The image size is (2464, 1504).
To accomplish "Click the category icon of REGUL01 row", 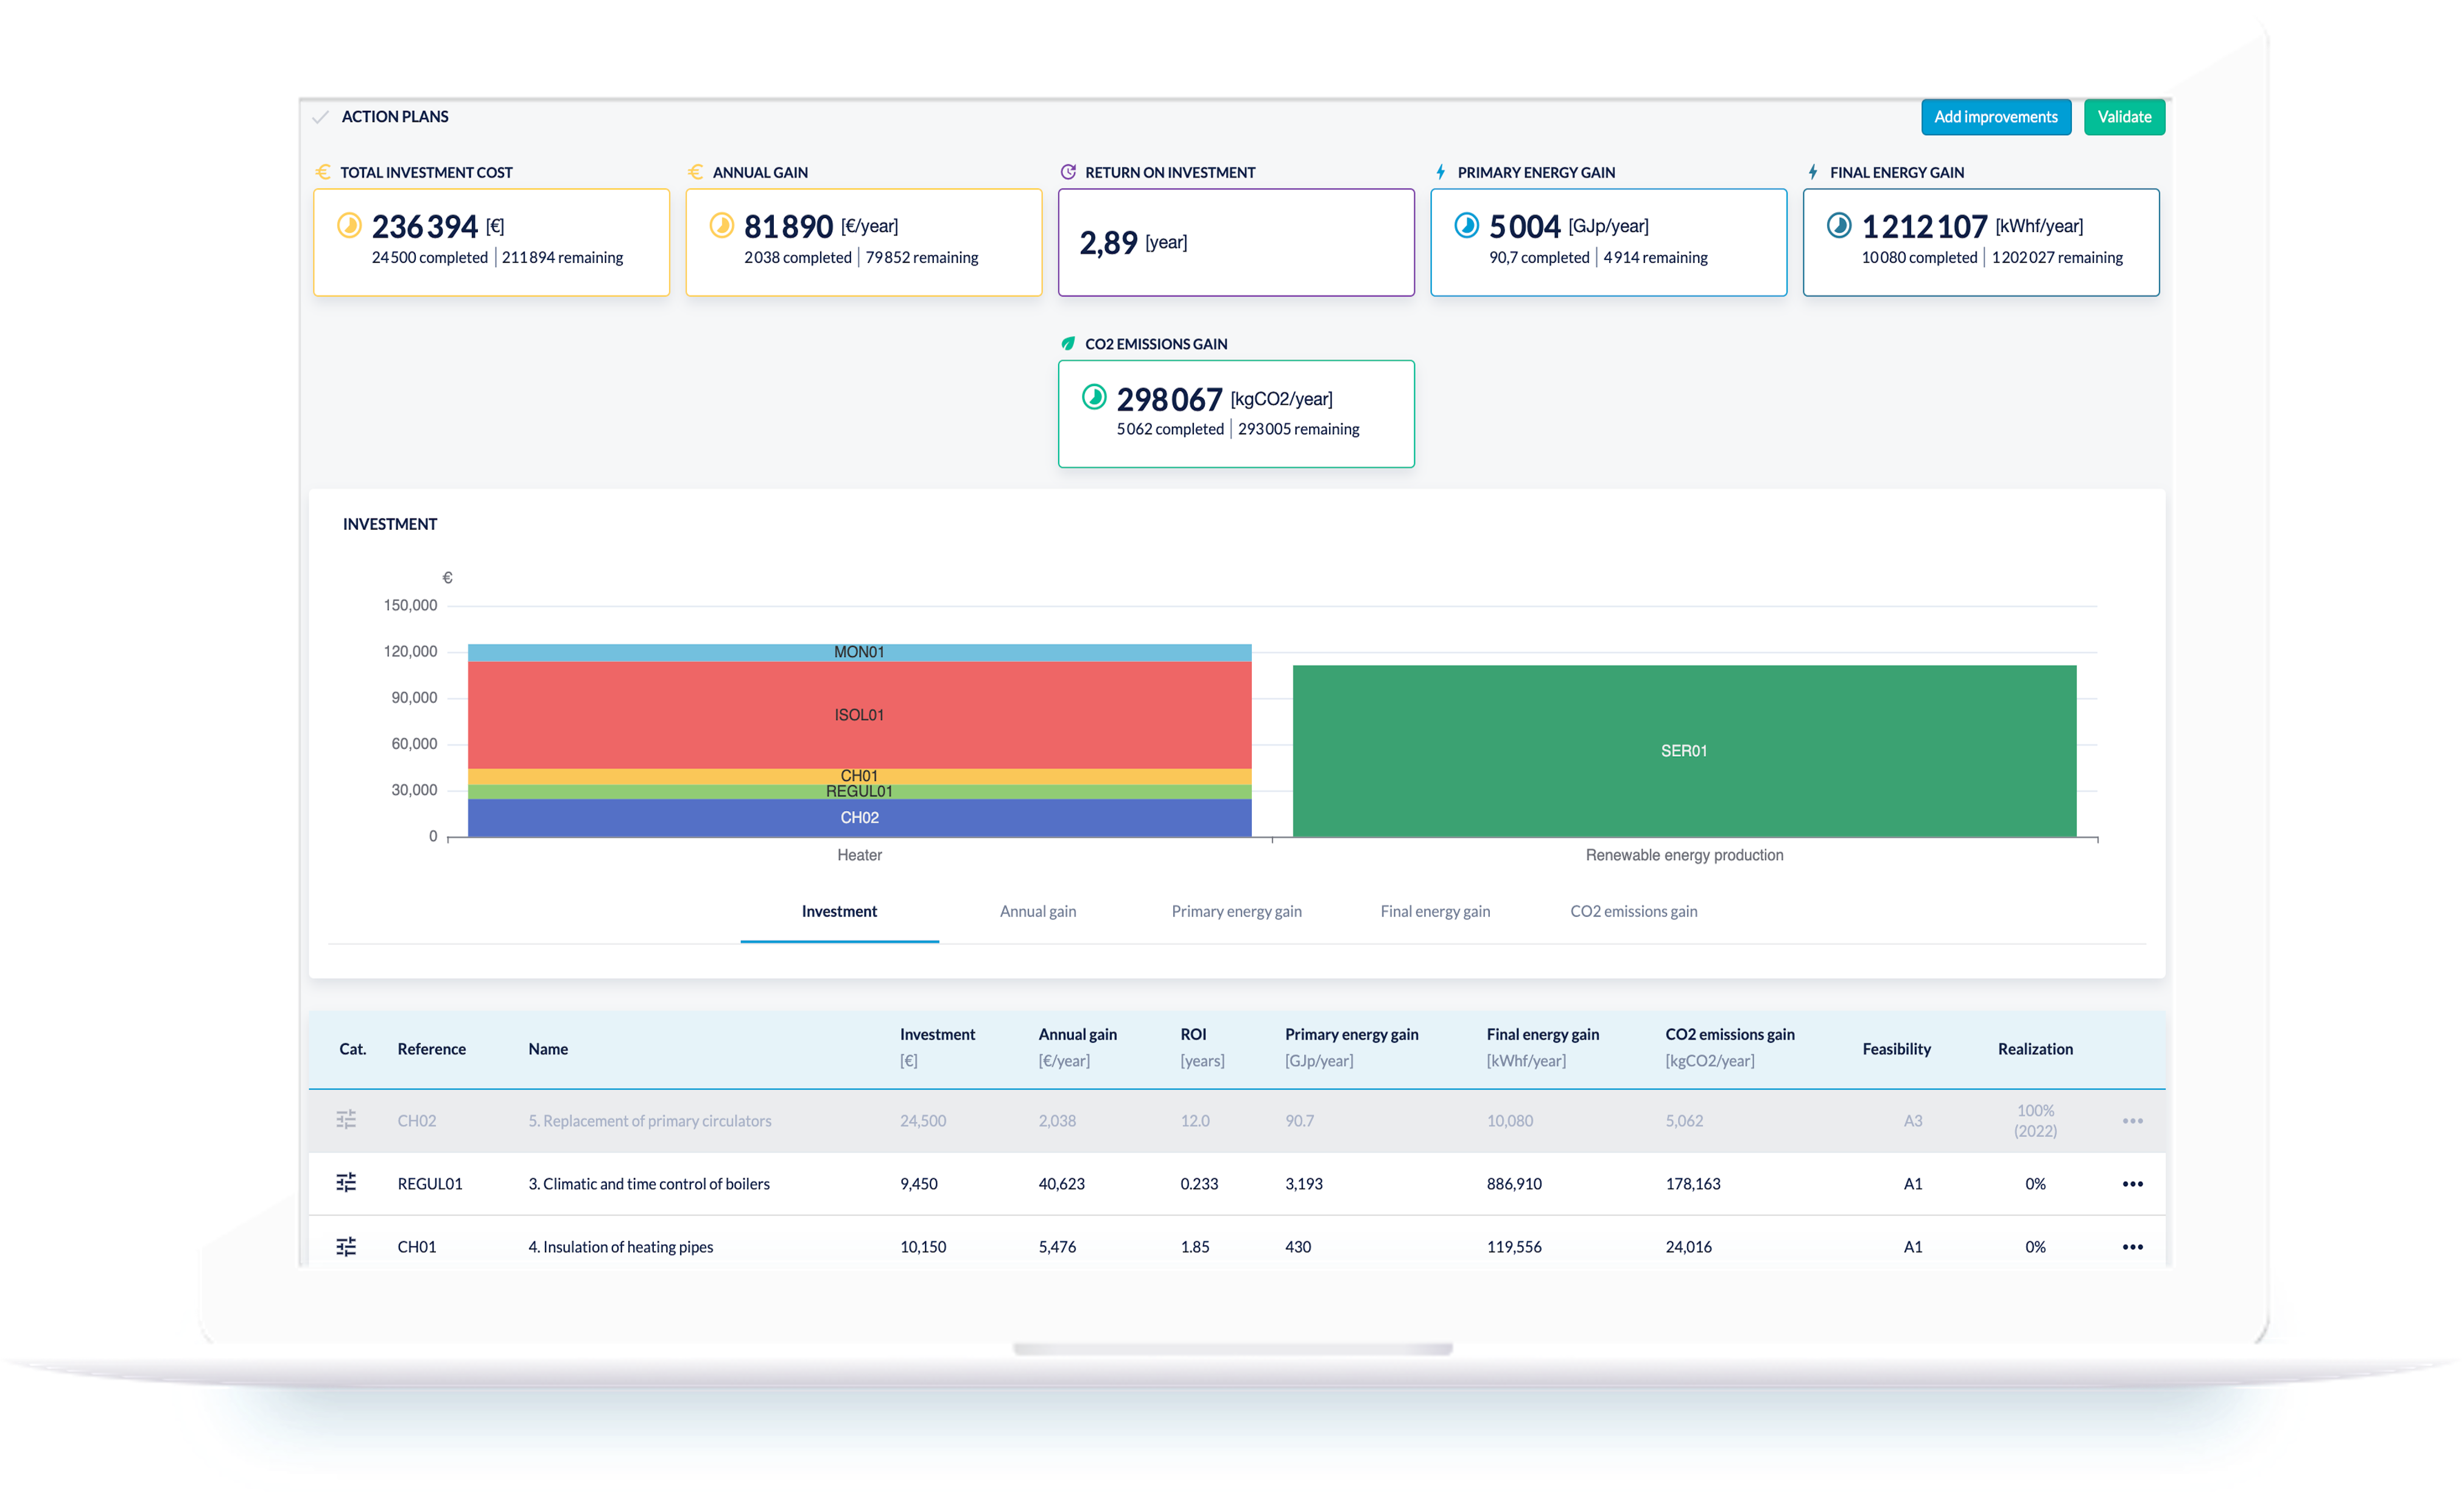I will (x=346, y=1183).
